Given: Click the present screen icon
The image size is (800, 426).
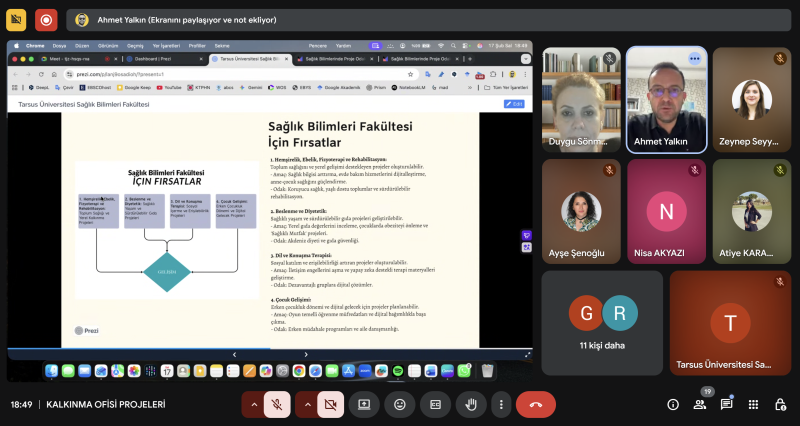Looking at the screenshot, I should (x=365, y=404).
